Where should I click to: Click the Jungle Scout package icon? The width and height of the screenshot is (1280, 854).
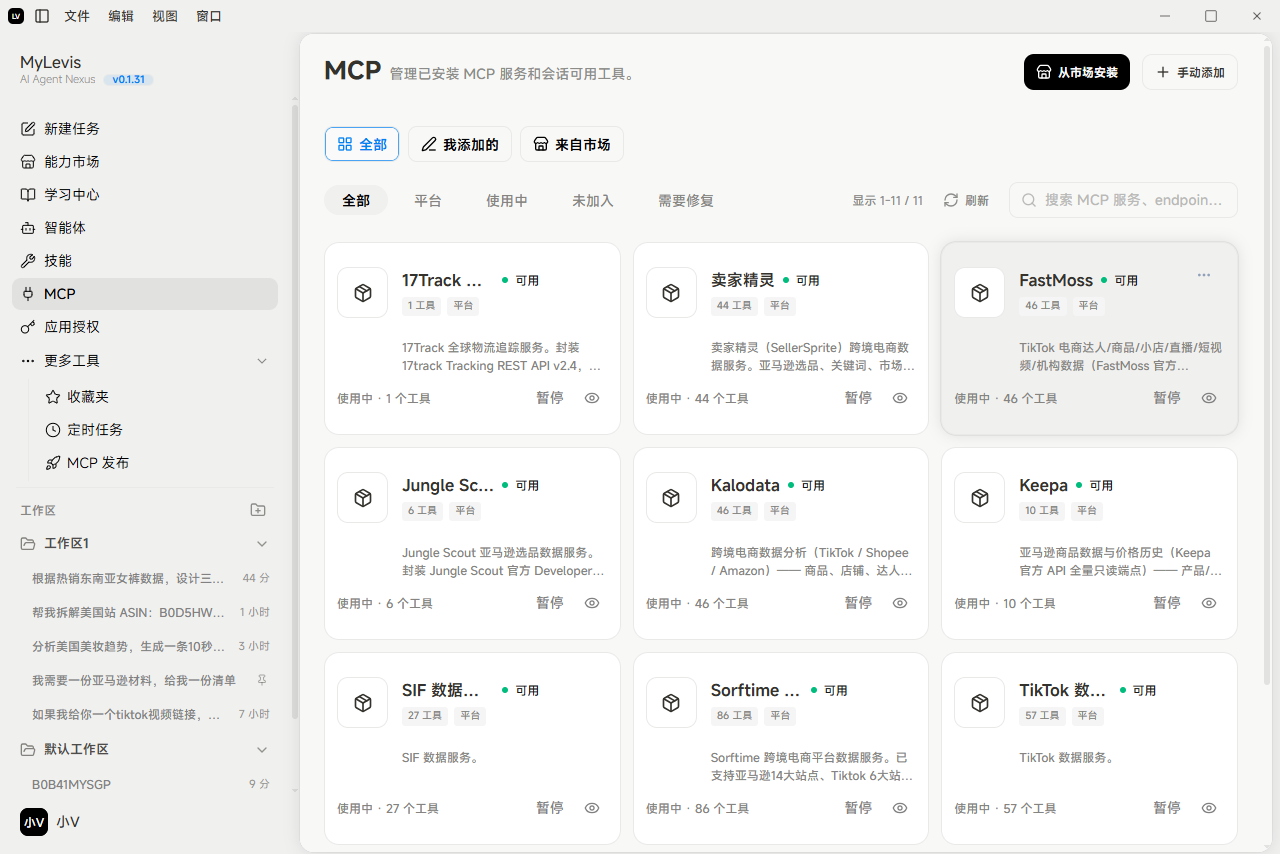coord(363,498)
